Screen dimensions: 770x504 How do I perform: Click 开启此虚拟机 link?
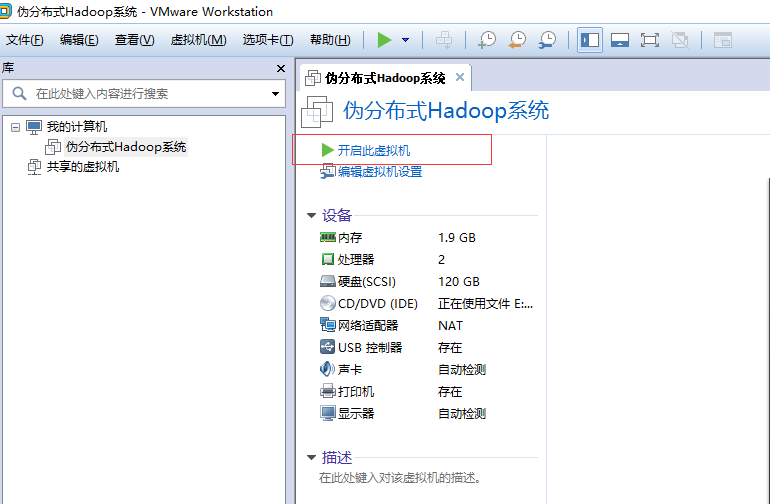[374, 150]
